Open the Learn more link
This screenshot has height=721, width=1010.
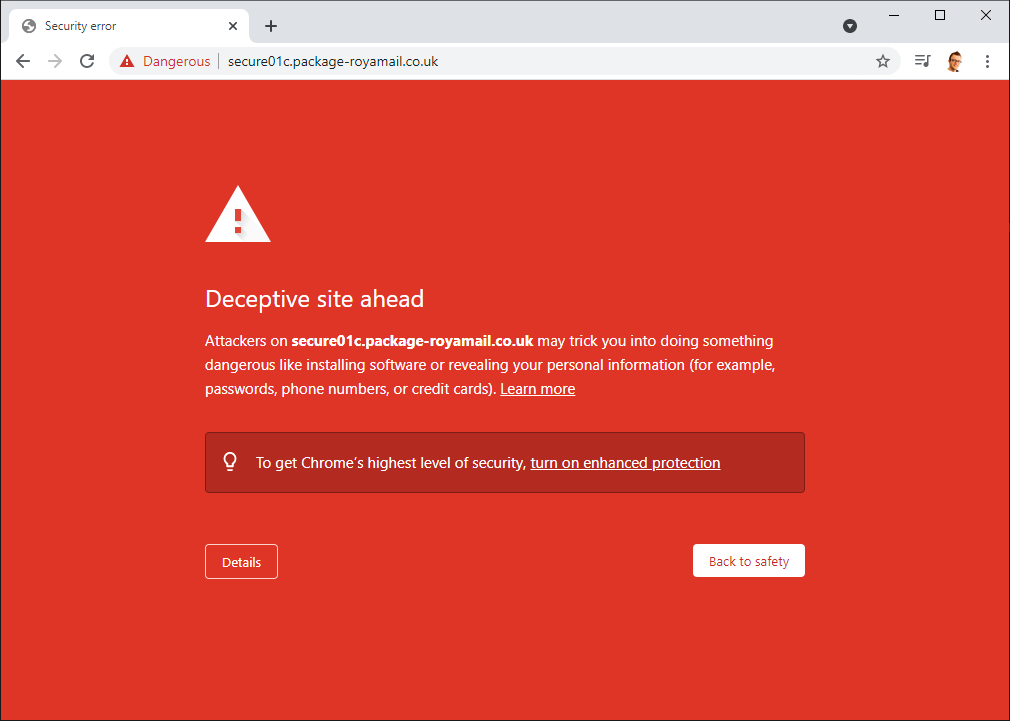click(537, 389)
